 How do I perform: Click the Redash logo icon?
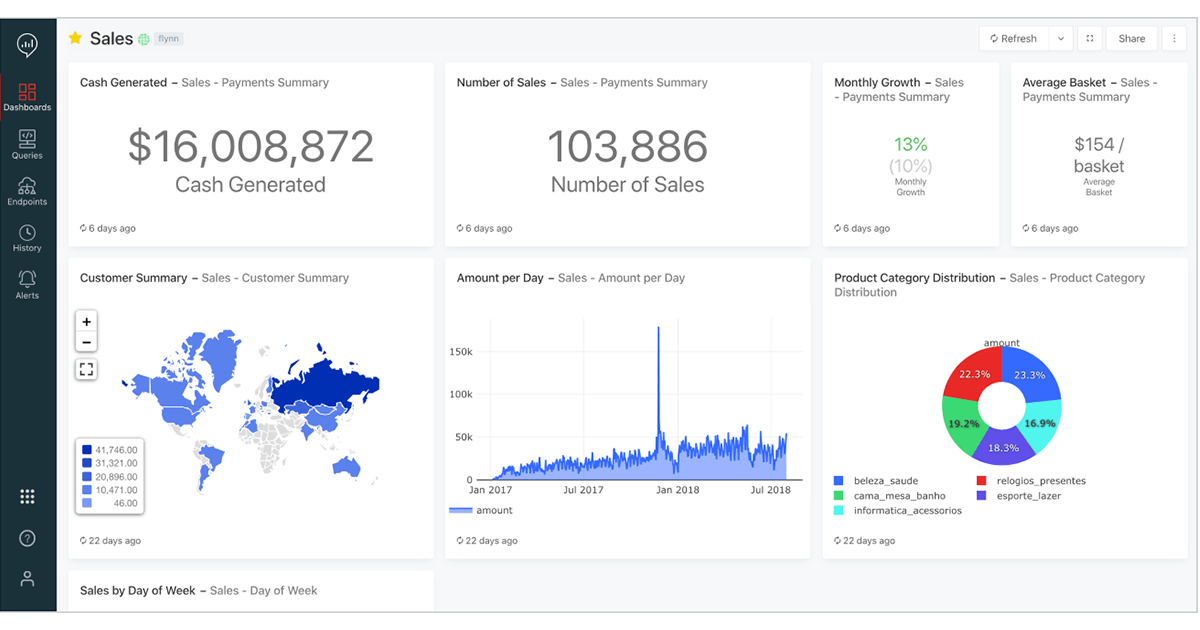point(27,44)
